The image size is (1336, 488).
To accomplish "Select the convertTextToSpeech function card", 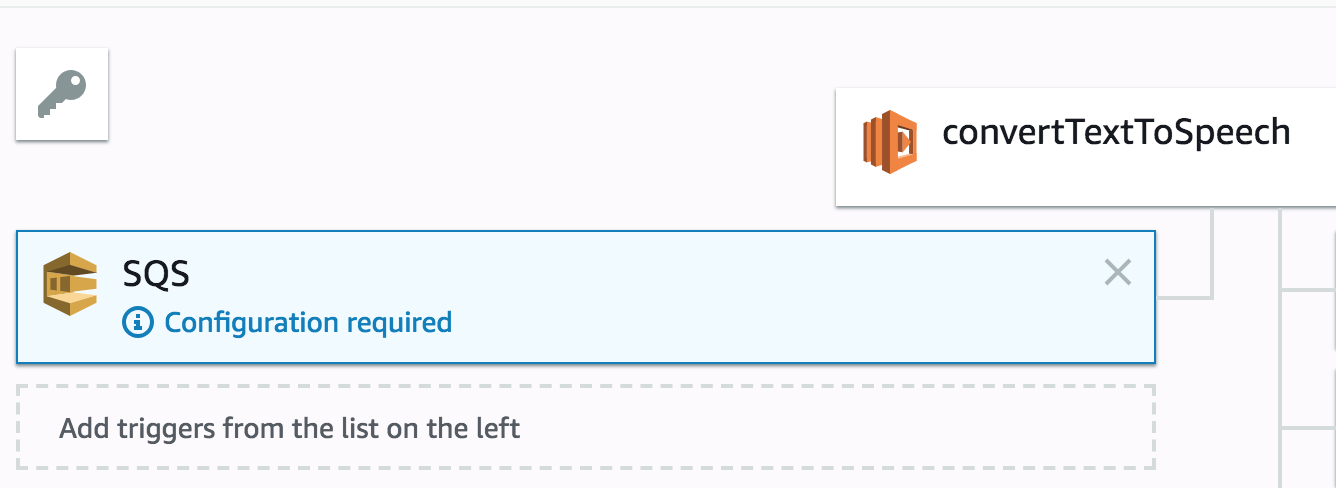I will [1085, 147].
